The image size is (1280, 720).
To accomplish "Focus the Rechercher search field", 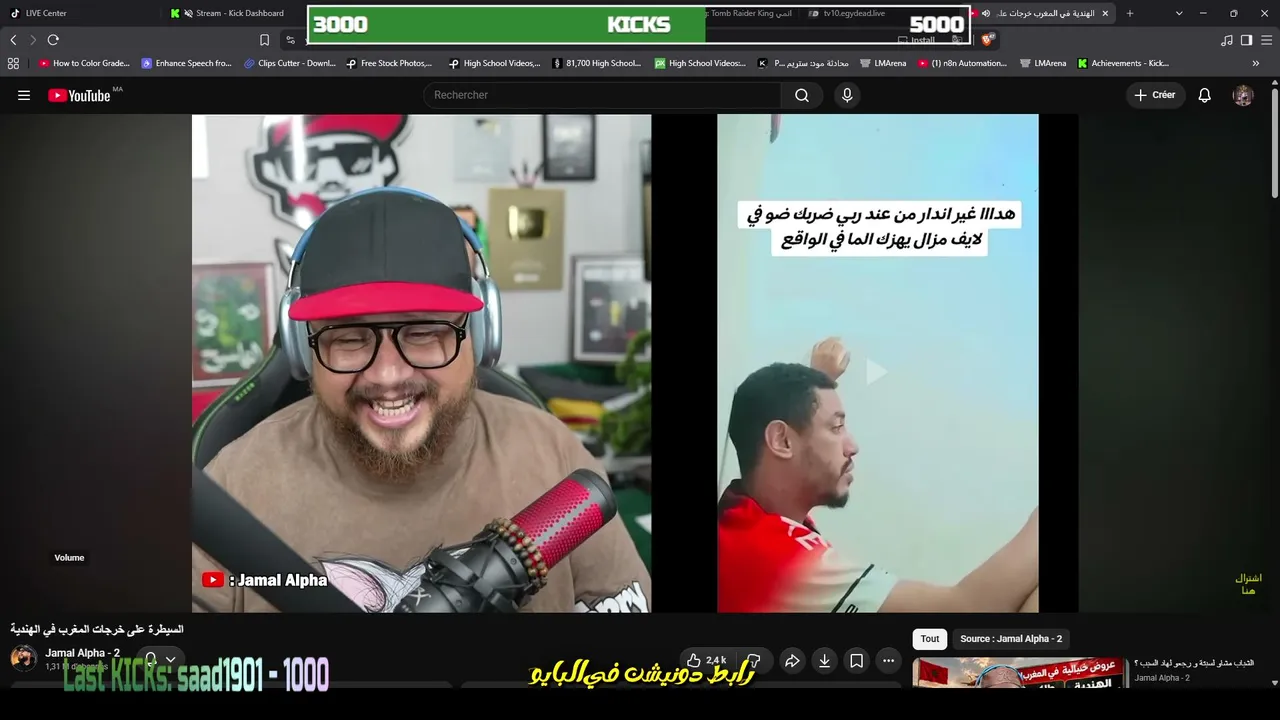I will [603, 95].
